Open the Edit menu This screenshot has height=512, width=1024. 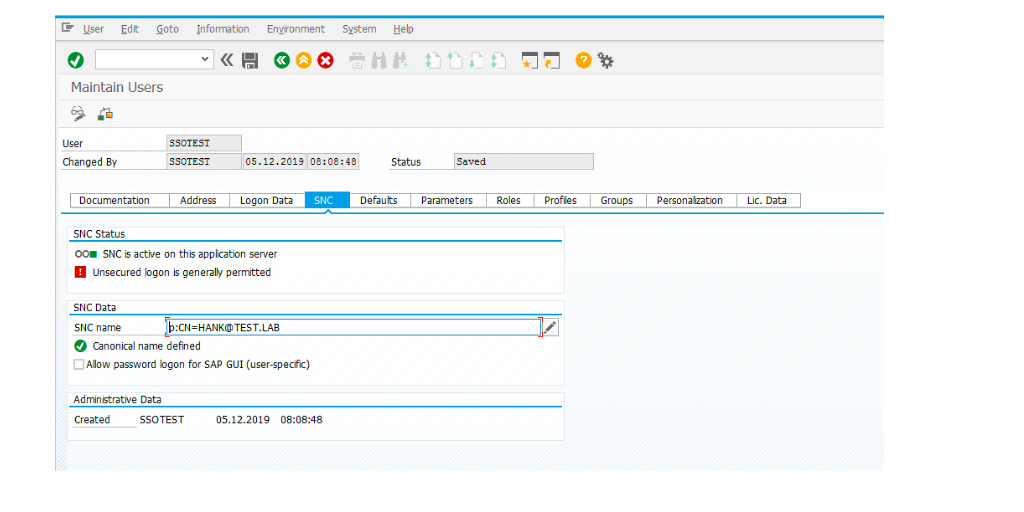click(x=130, y=29)
